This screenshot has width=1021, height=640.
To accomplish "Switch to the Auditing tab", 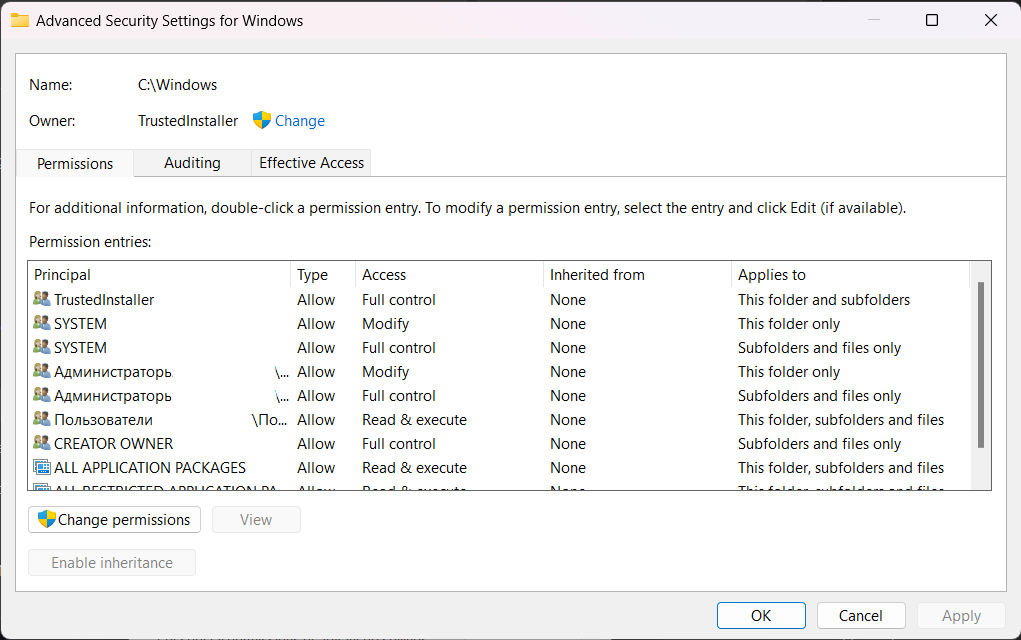I will coord(192,163).
